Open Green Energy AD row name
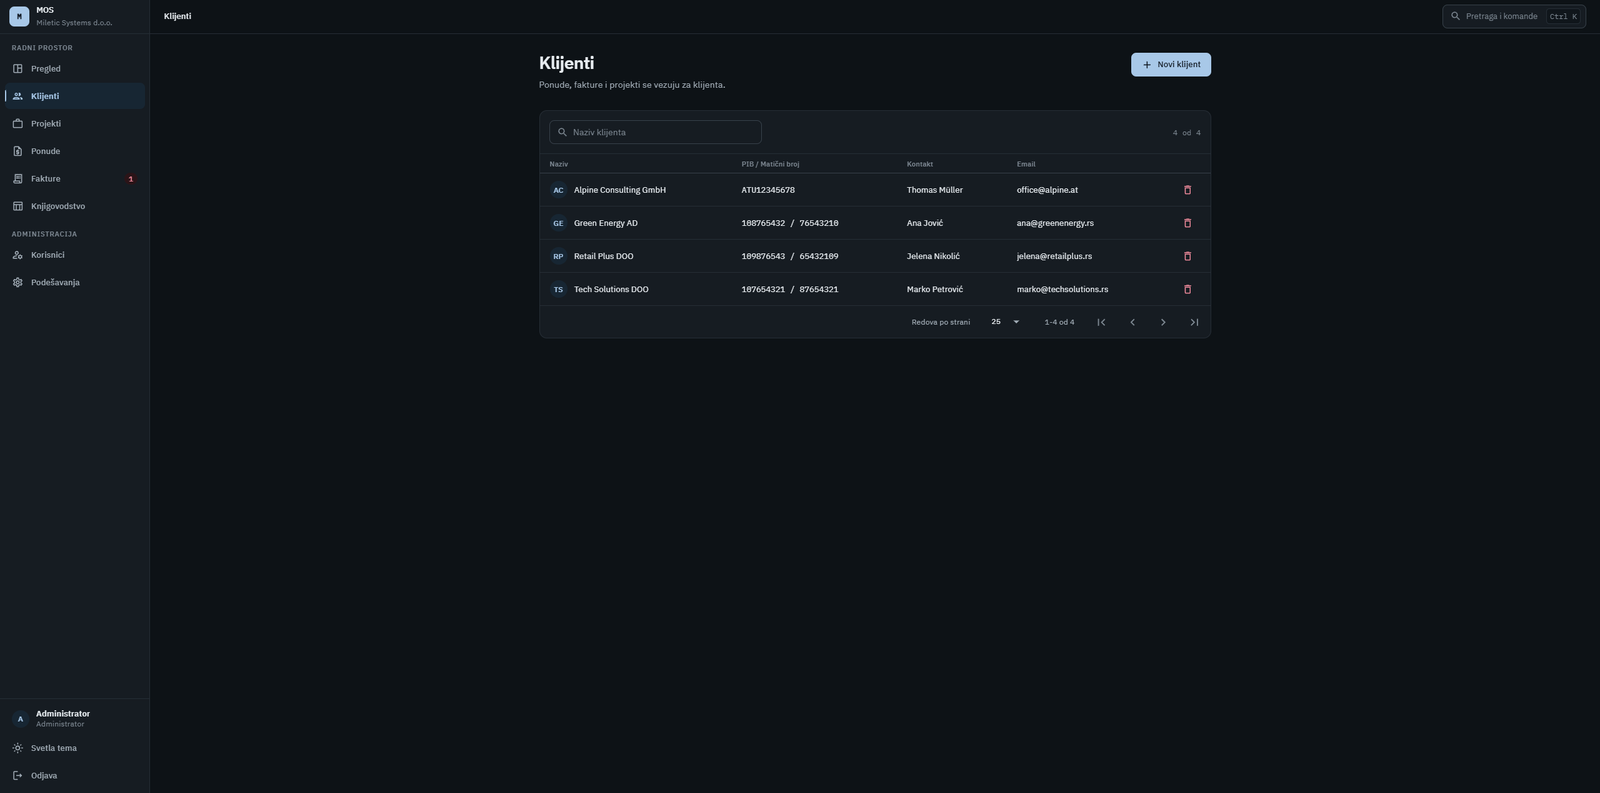 click(606, 223)
